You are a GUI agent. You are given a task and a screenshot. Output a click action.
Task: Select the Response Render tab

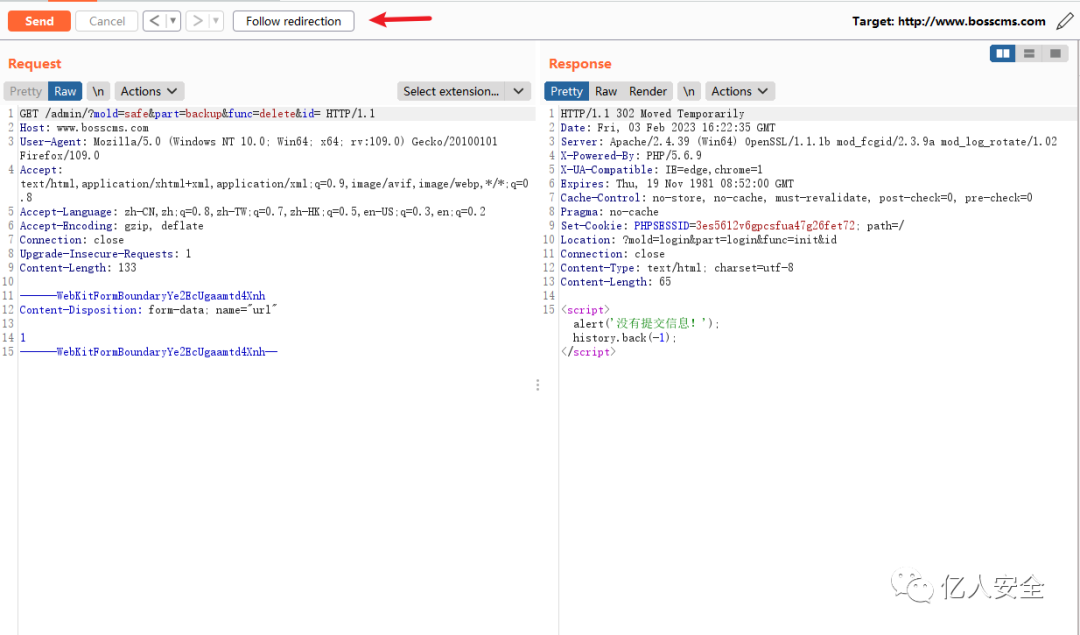(647, 91)
